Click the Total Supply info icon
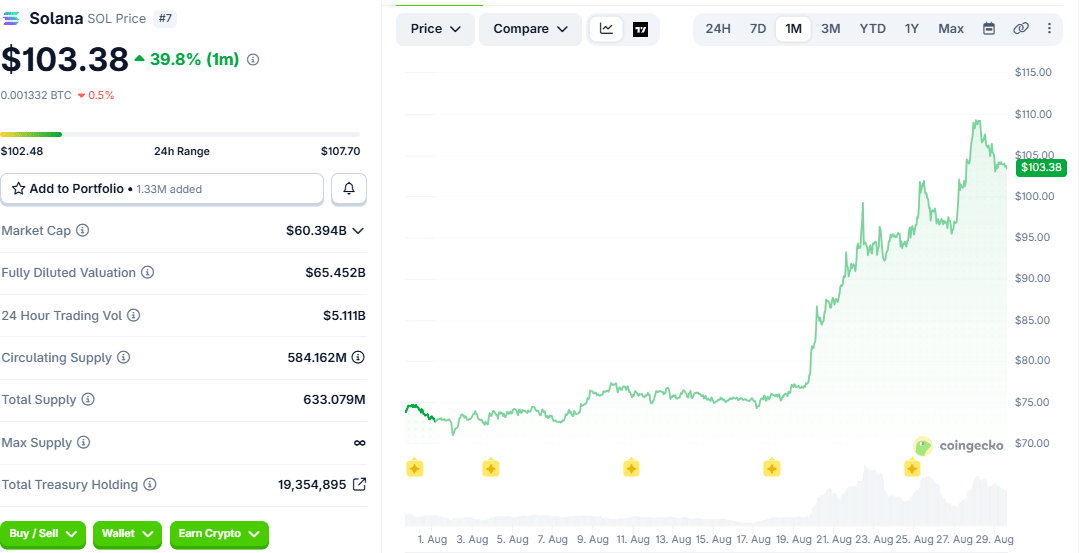1080x553 pixels. [87, 399]
